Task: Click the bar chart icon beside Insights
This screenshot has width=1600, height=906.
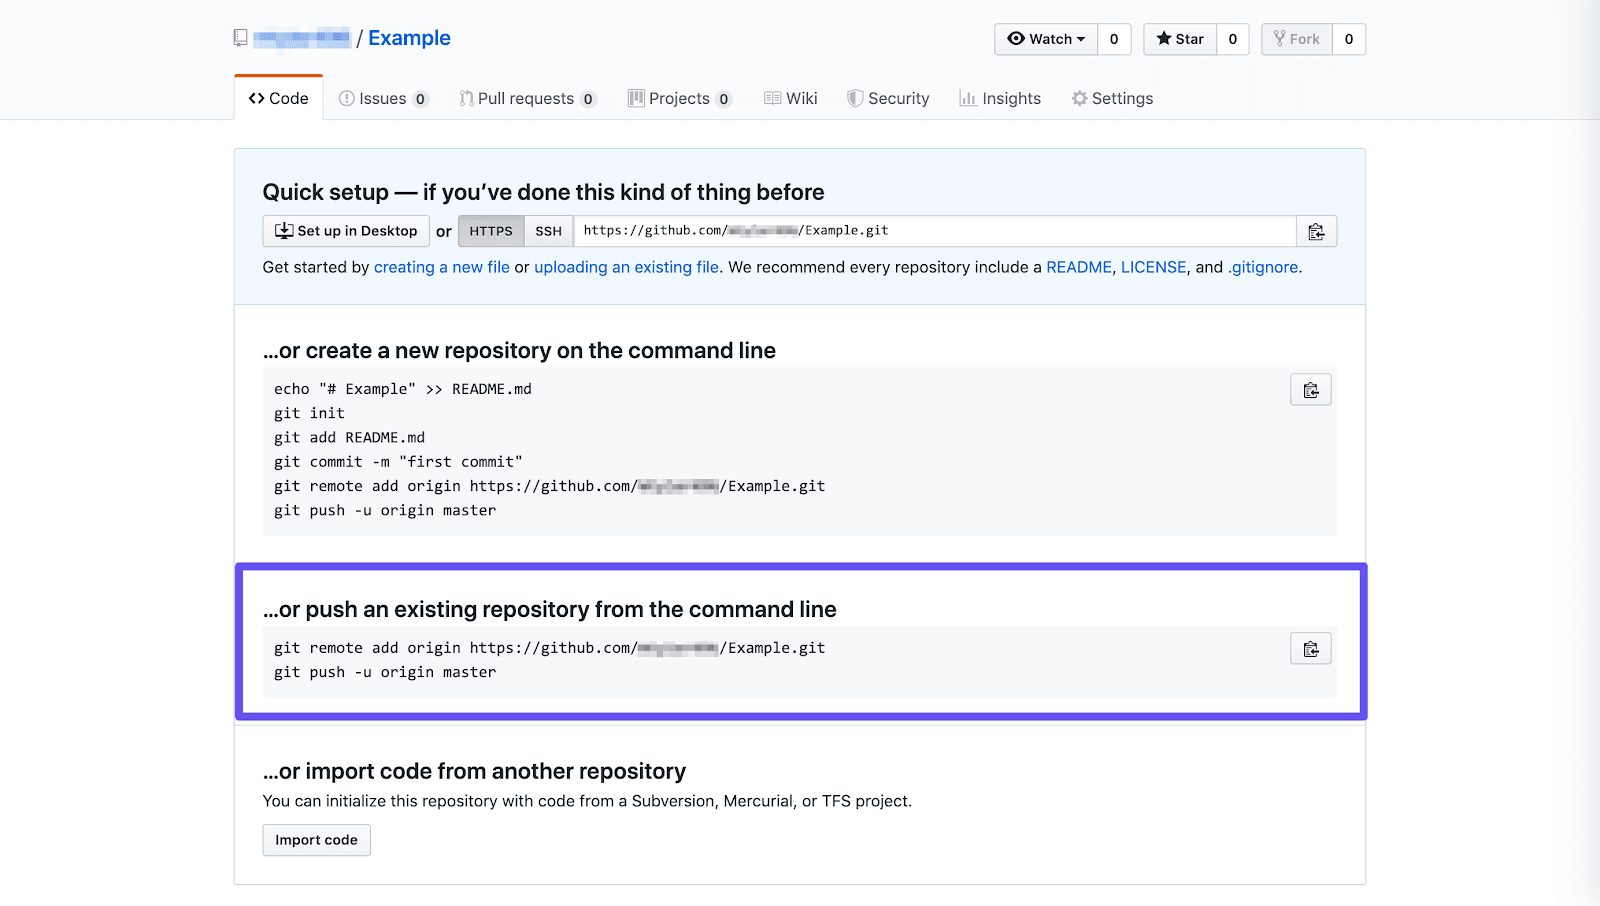Action: point(966,98)
